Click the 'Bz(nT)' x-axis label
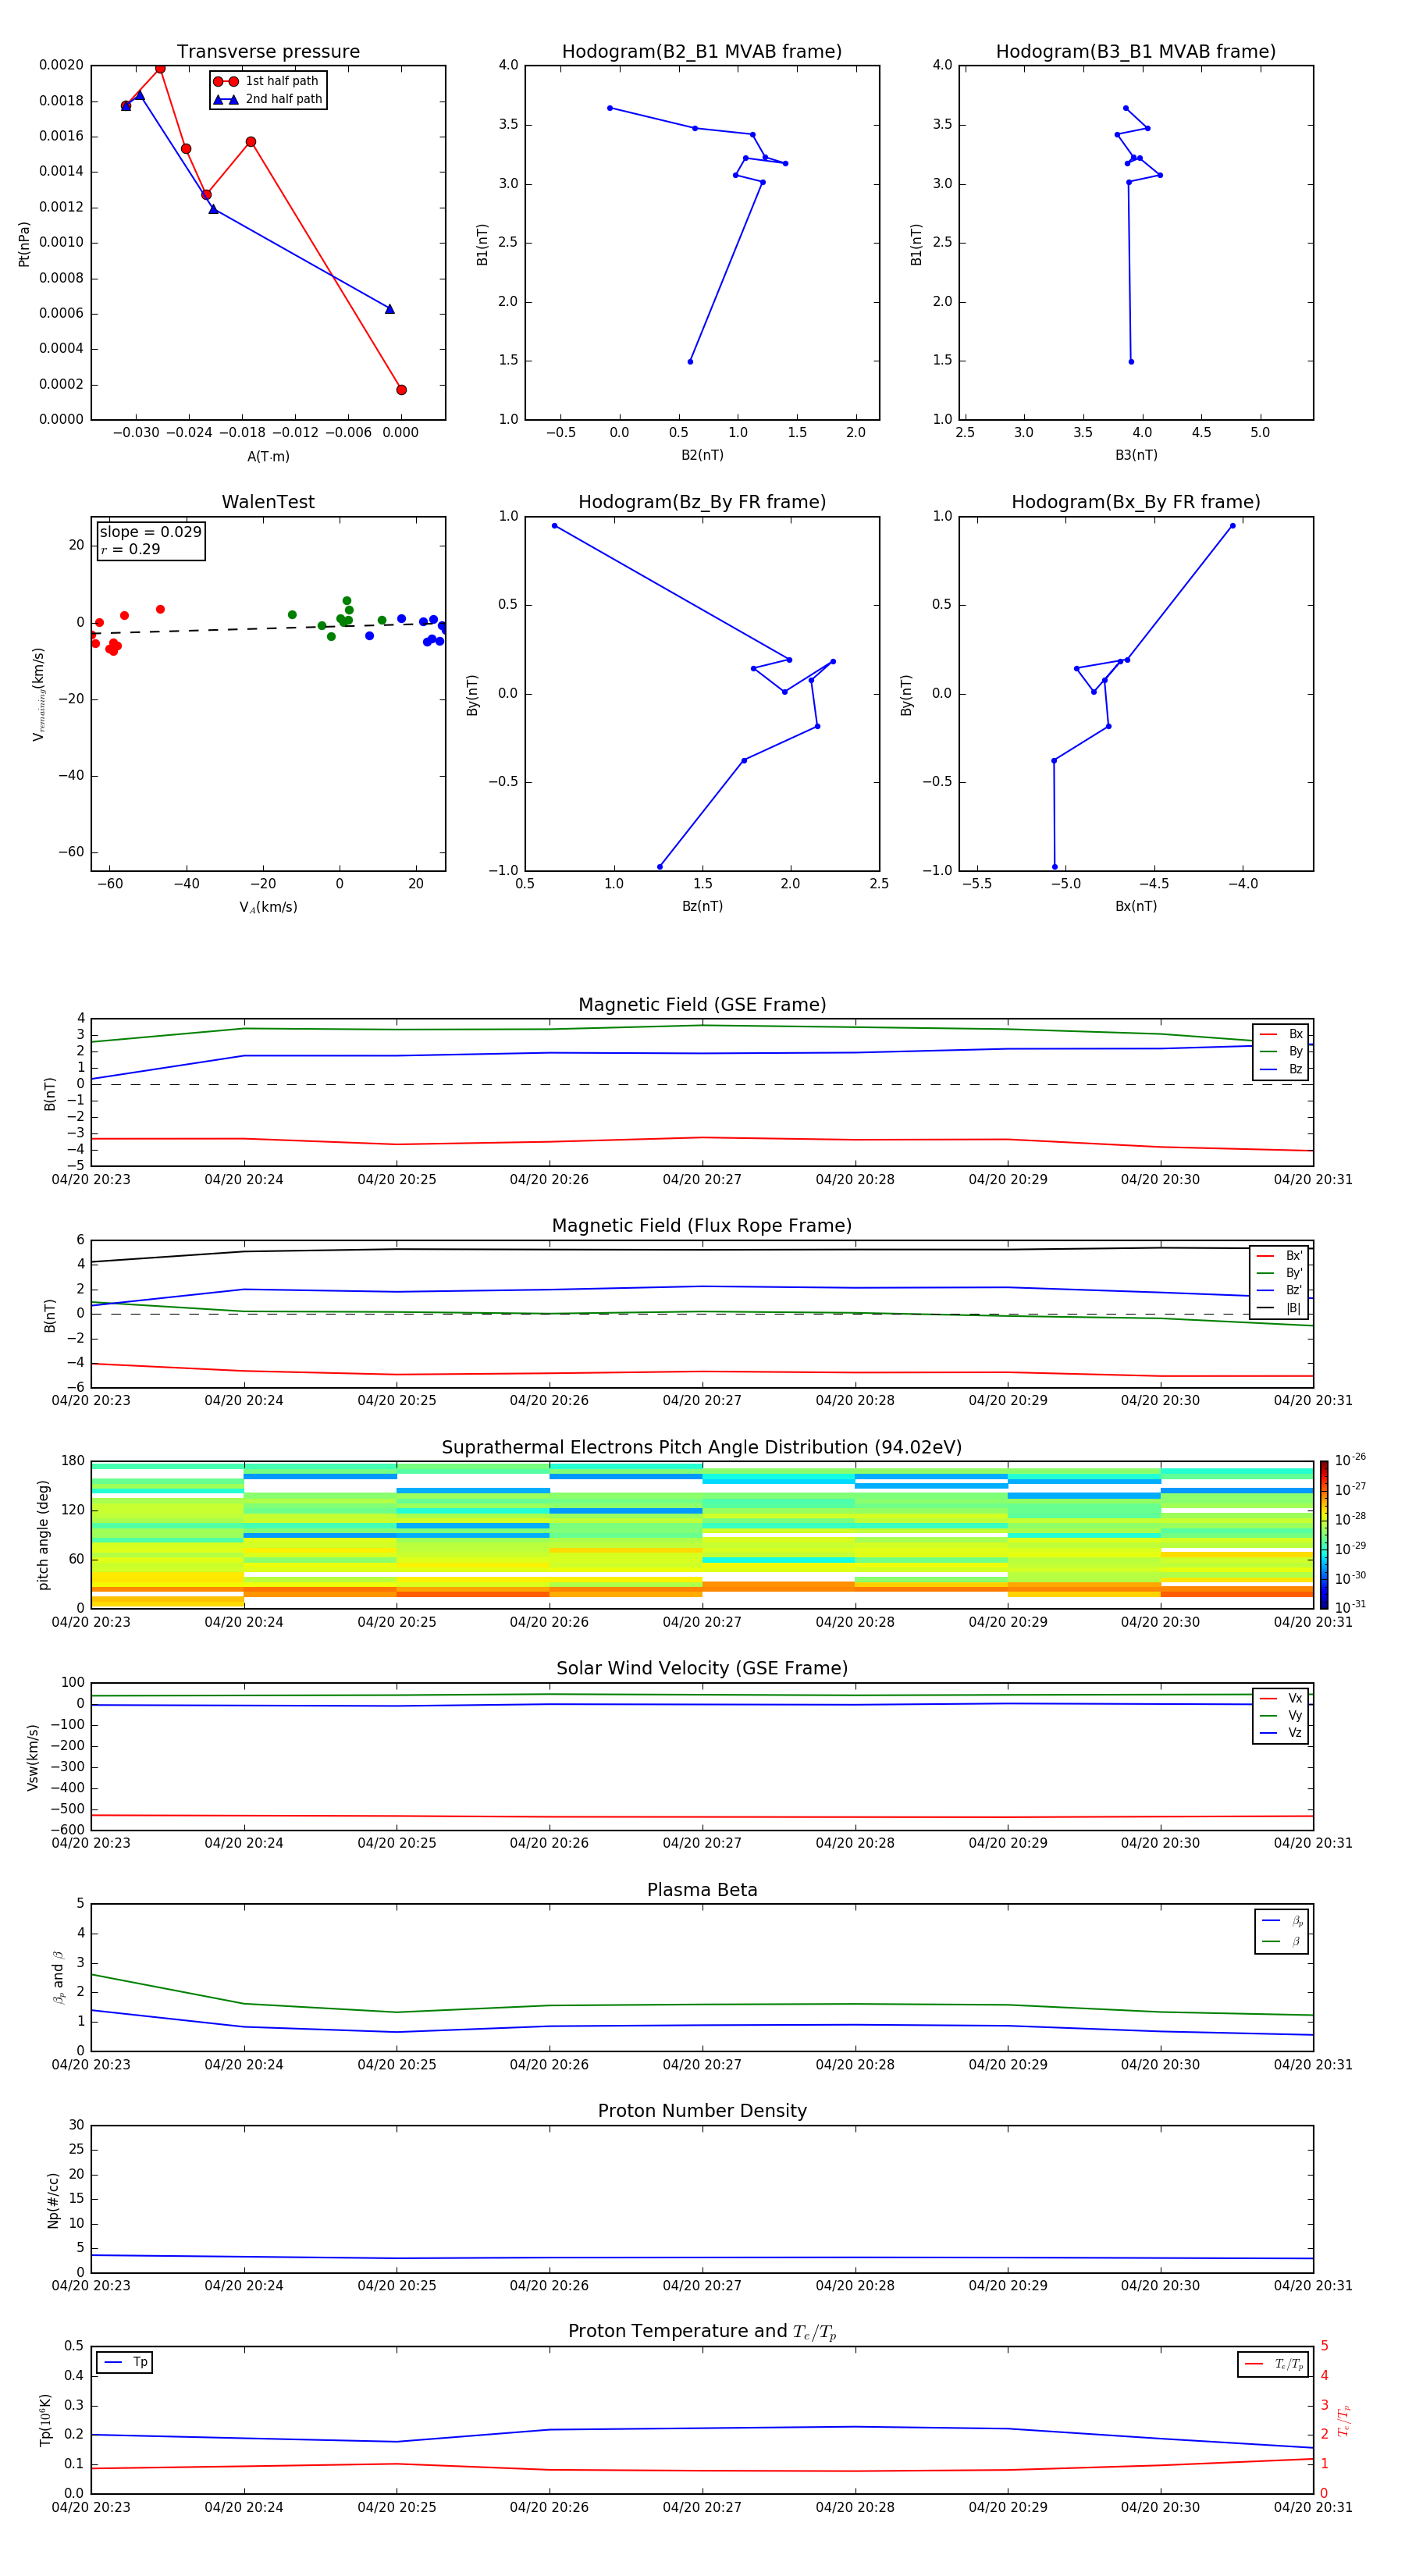Screen dimensions: 1405x2576 pyautogui.click(x=702, y=906)
